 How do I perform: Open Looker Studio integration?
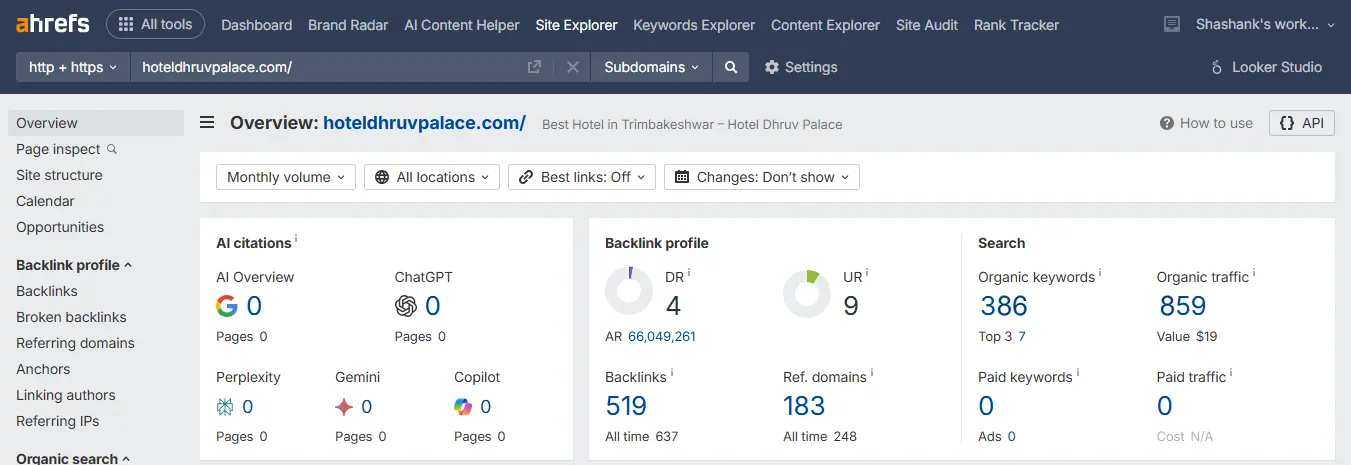tap(1265, 67)
